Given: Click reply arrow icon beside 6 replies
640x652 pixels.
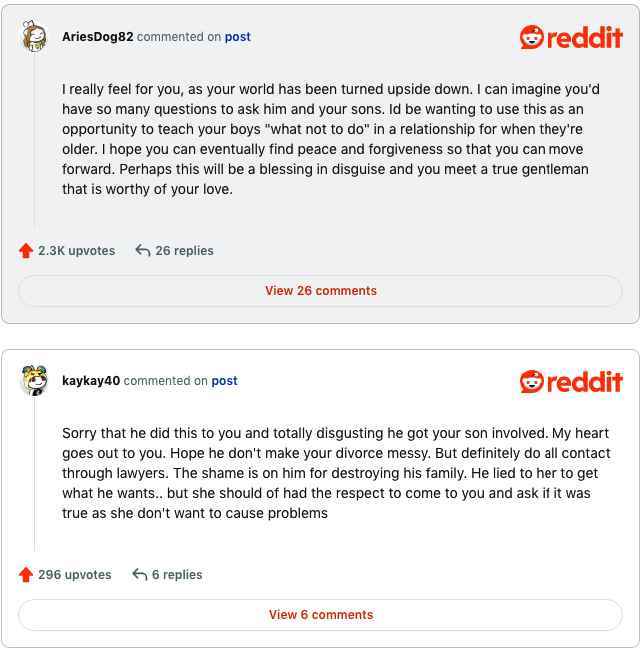Looking at the screenshot, I should (x=140, y=575).
